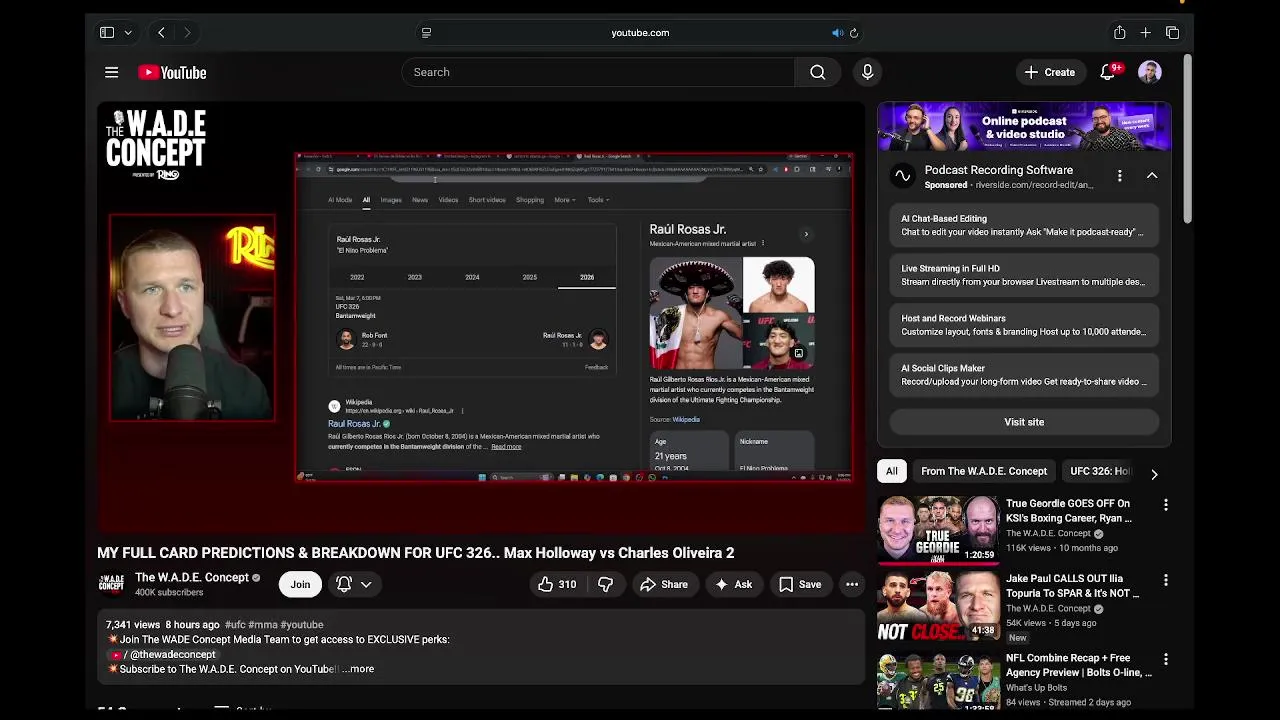1280x720 pixels.
Task: Open more video actions ellipsis
Action: coord(852,584)
